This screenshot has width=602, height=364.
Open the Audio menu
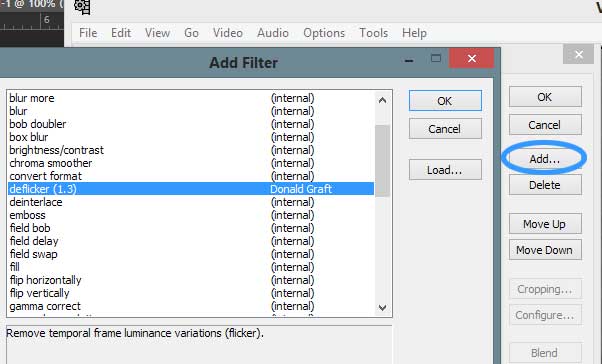273,33
